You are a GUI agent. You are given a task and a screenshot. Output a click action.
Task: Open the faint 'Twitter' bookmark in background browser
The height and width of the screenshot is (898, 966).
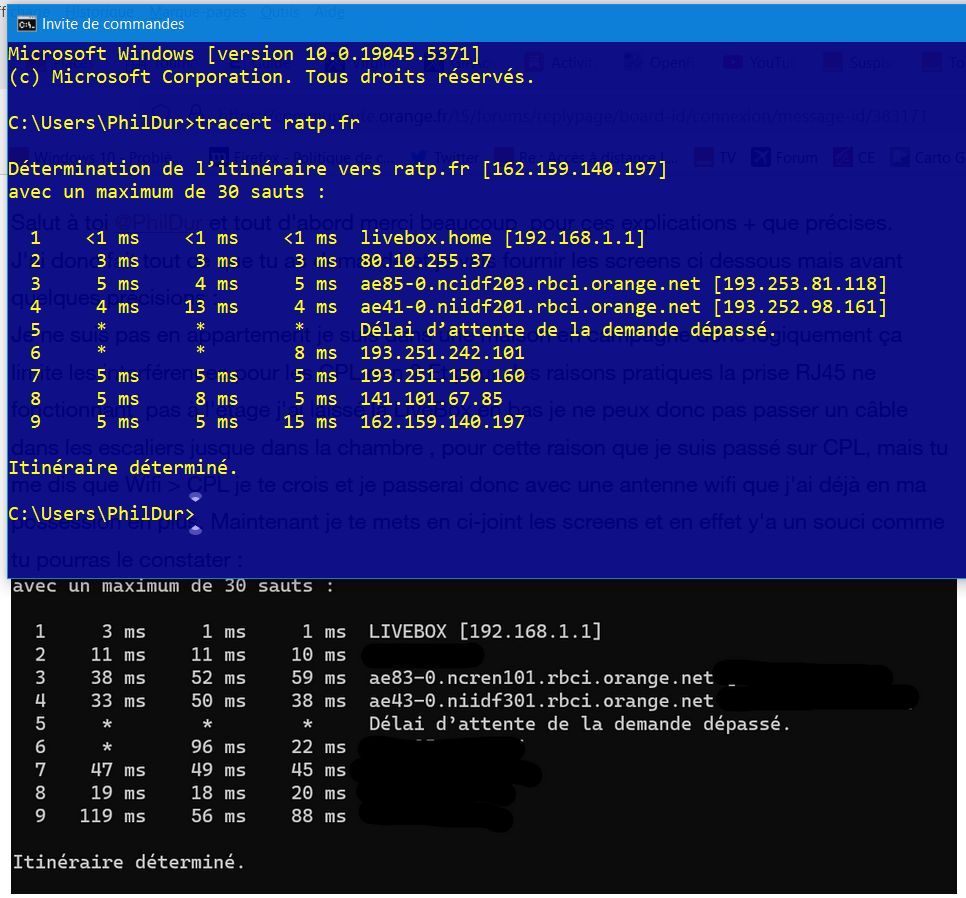pos(447,158)
